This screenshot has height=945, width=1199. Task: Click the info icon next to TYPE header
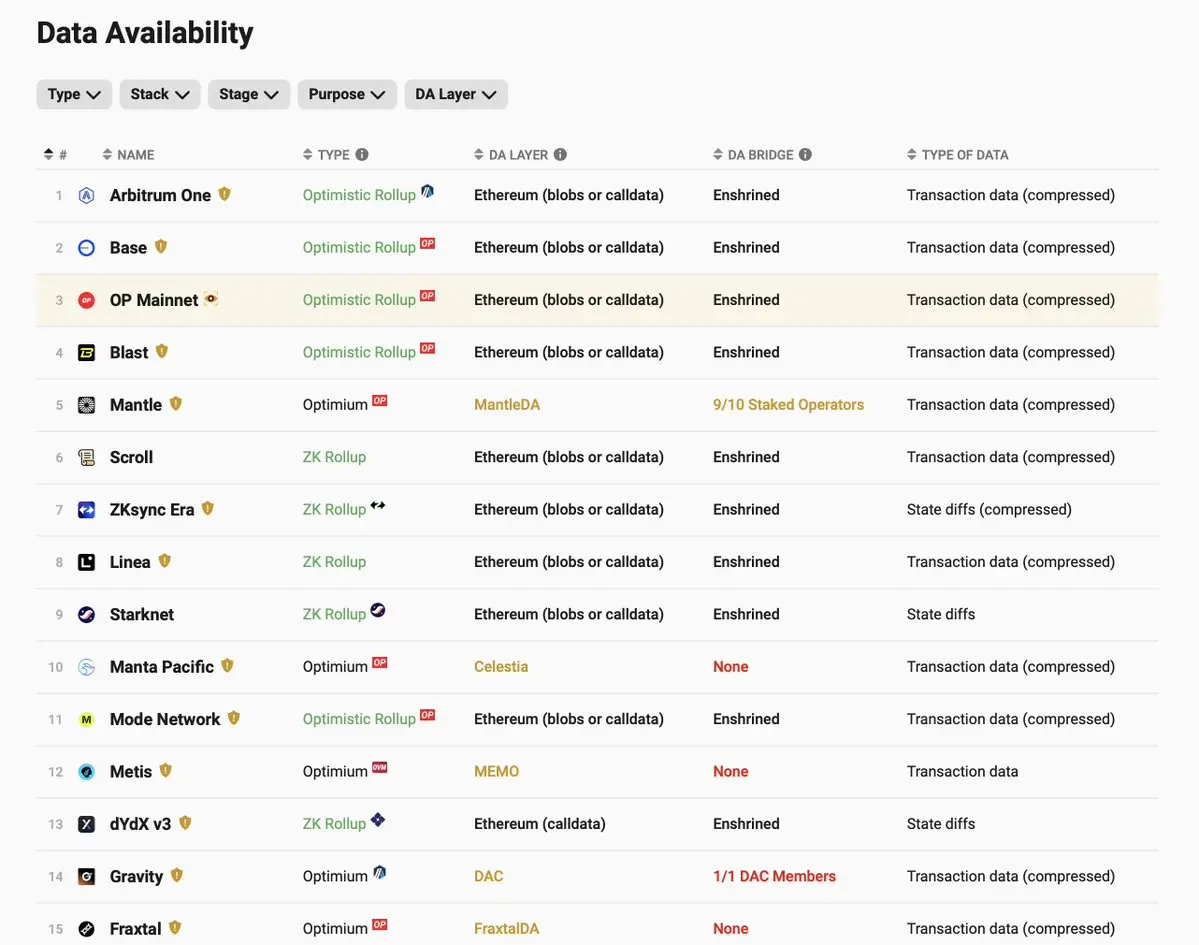coord(362,154)
